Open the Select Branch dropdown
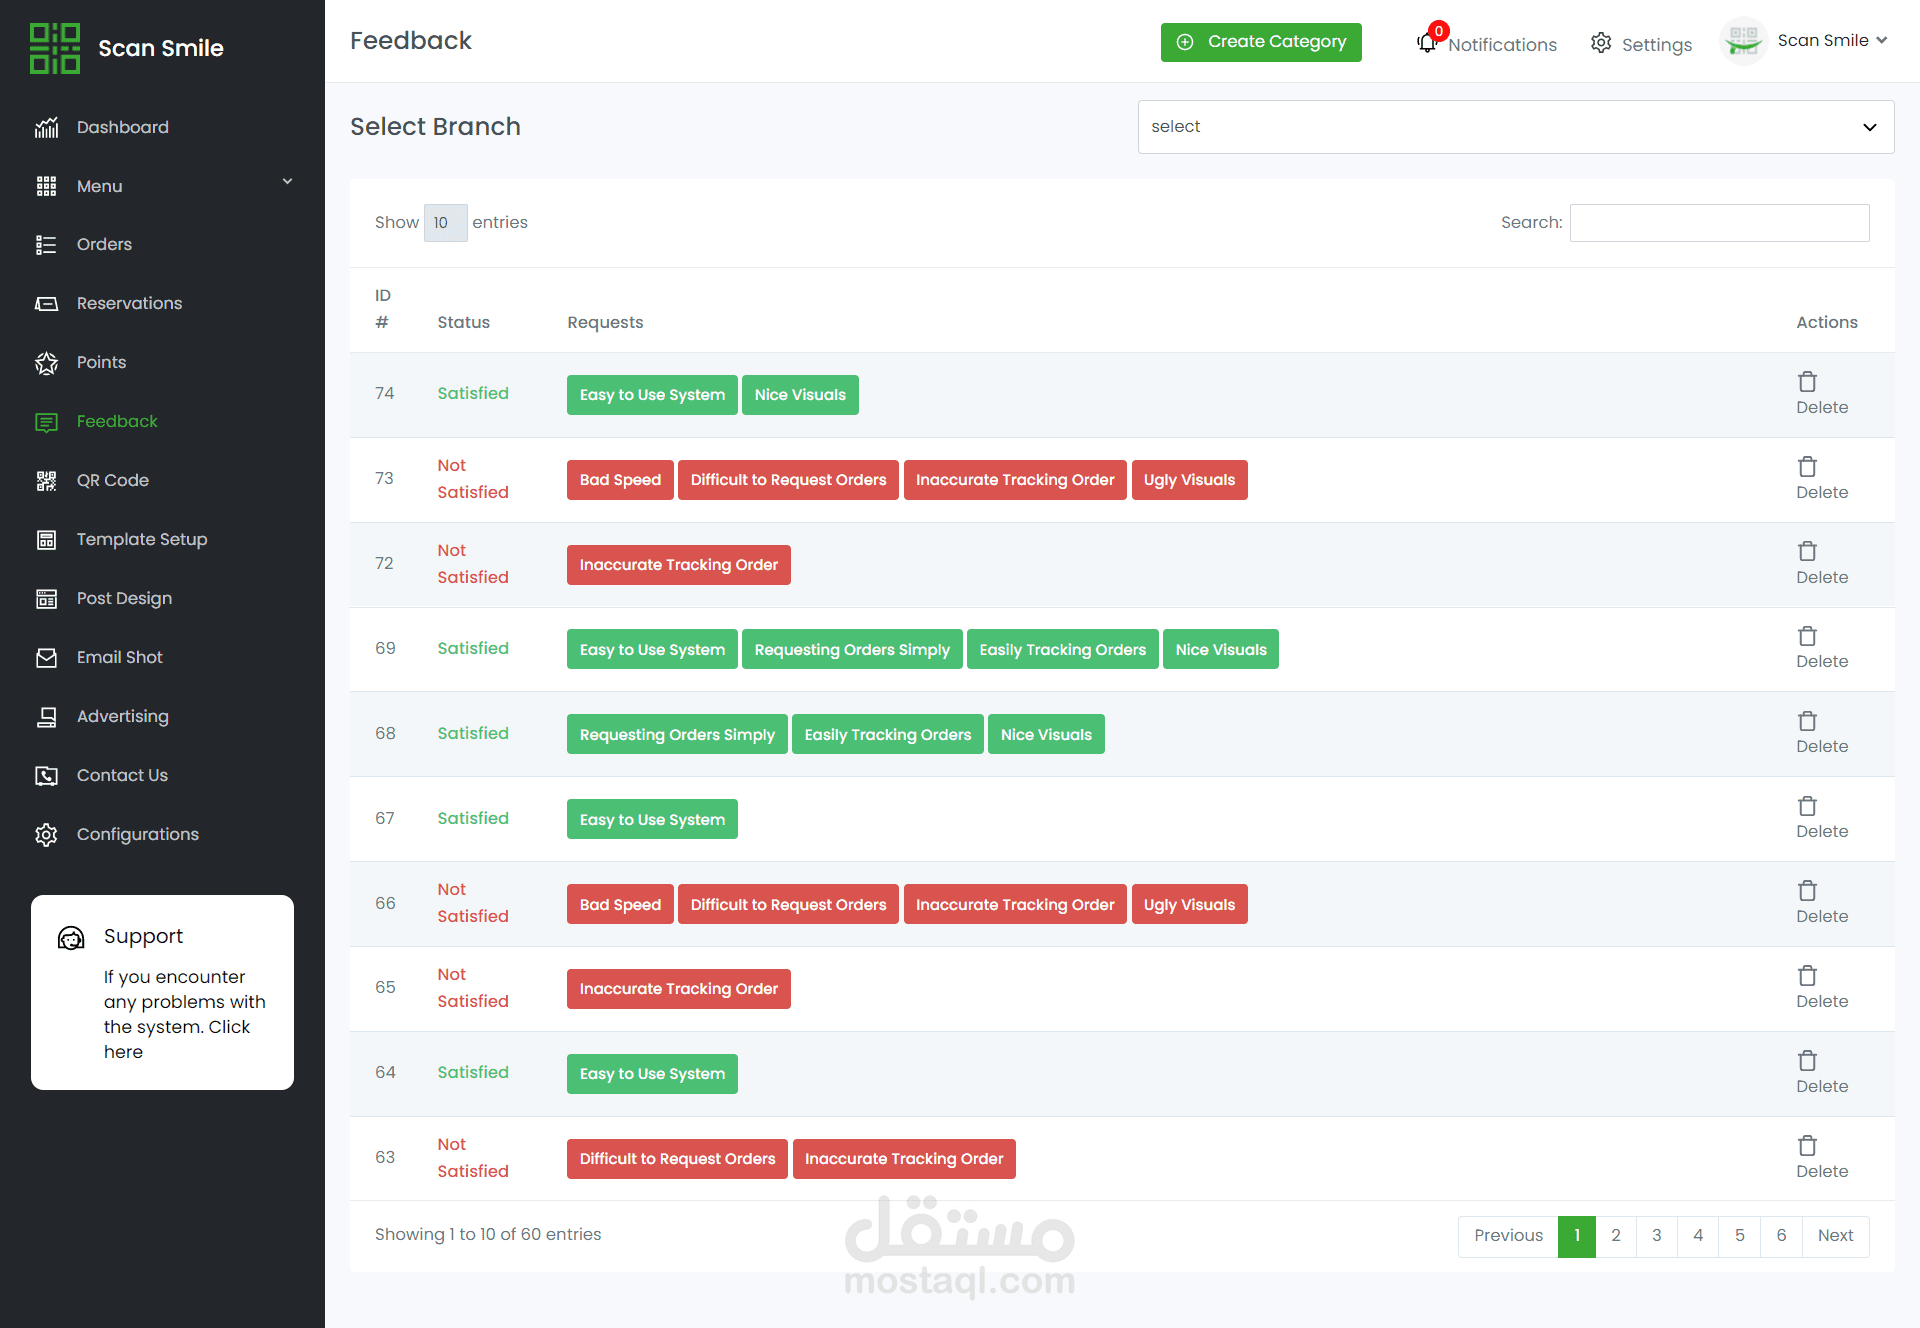 point(1515,127)
